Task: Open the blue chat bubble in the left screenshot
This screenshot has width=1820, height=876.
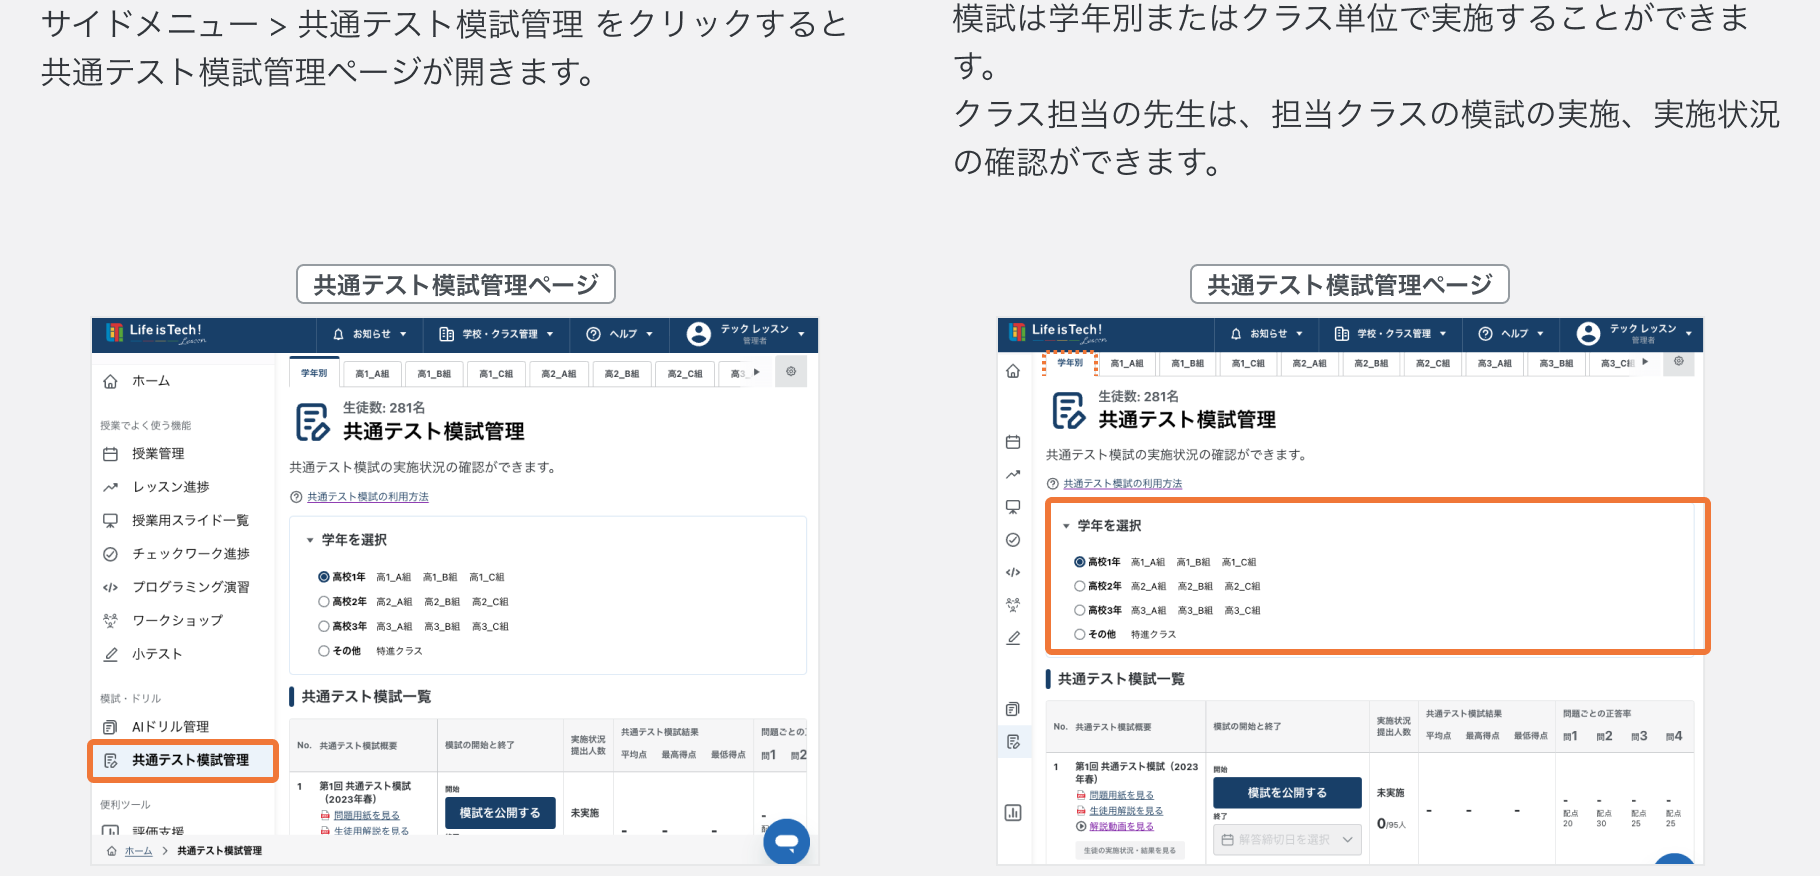Action: (787, 841)
